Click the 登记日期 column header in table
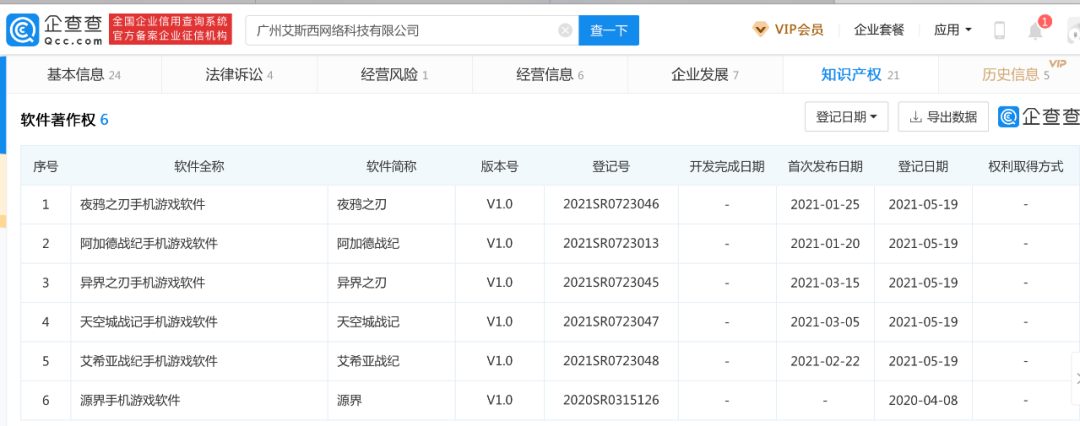 click(922, 166)
